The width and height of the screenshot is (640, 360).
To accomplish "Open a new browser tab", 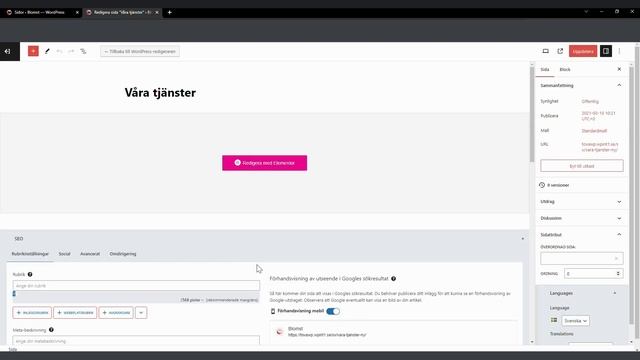I will (x=169, y=12).
